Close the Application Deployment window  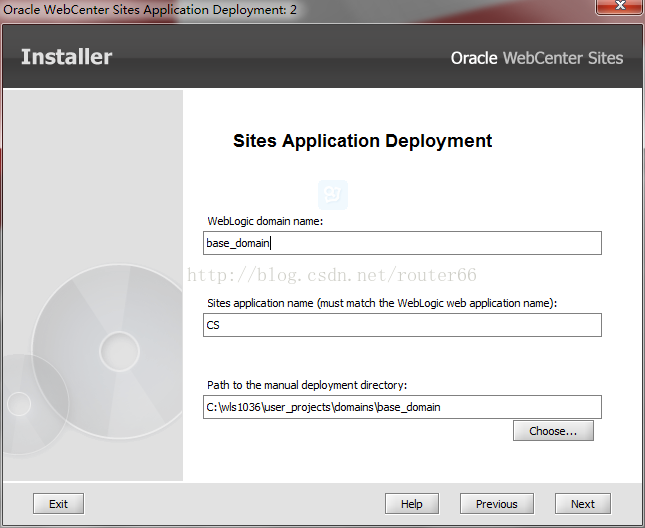pos(620,6)
